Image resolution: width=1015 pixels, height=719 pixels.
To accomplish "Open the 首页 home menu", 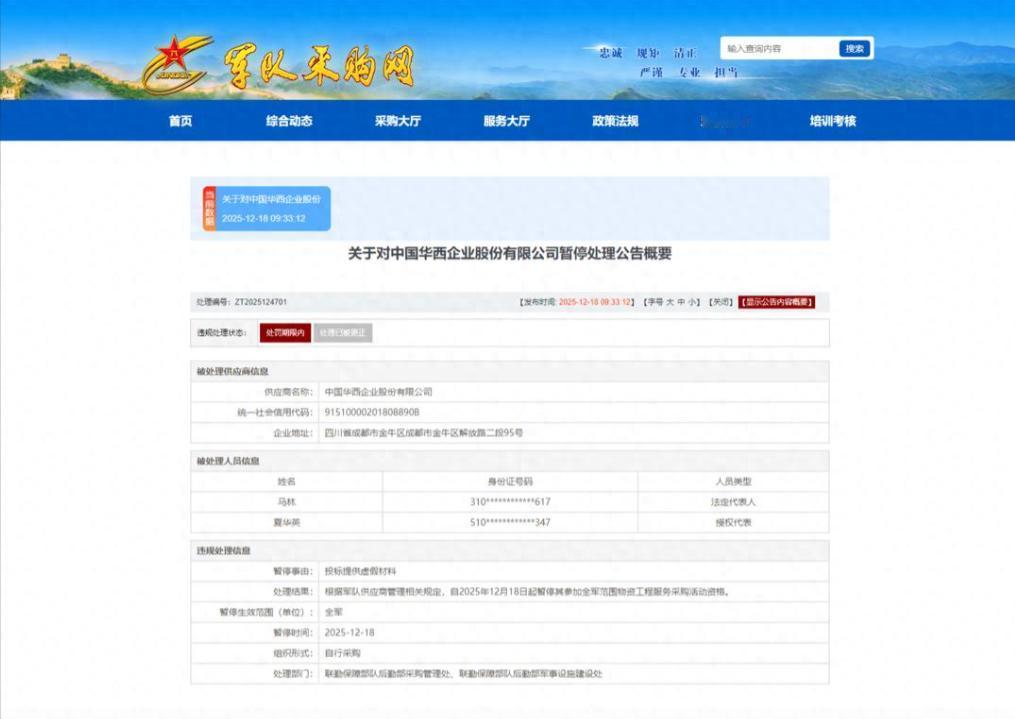I will 181,121.
